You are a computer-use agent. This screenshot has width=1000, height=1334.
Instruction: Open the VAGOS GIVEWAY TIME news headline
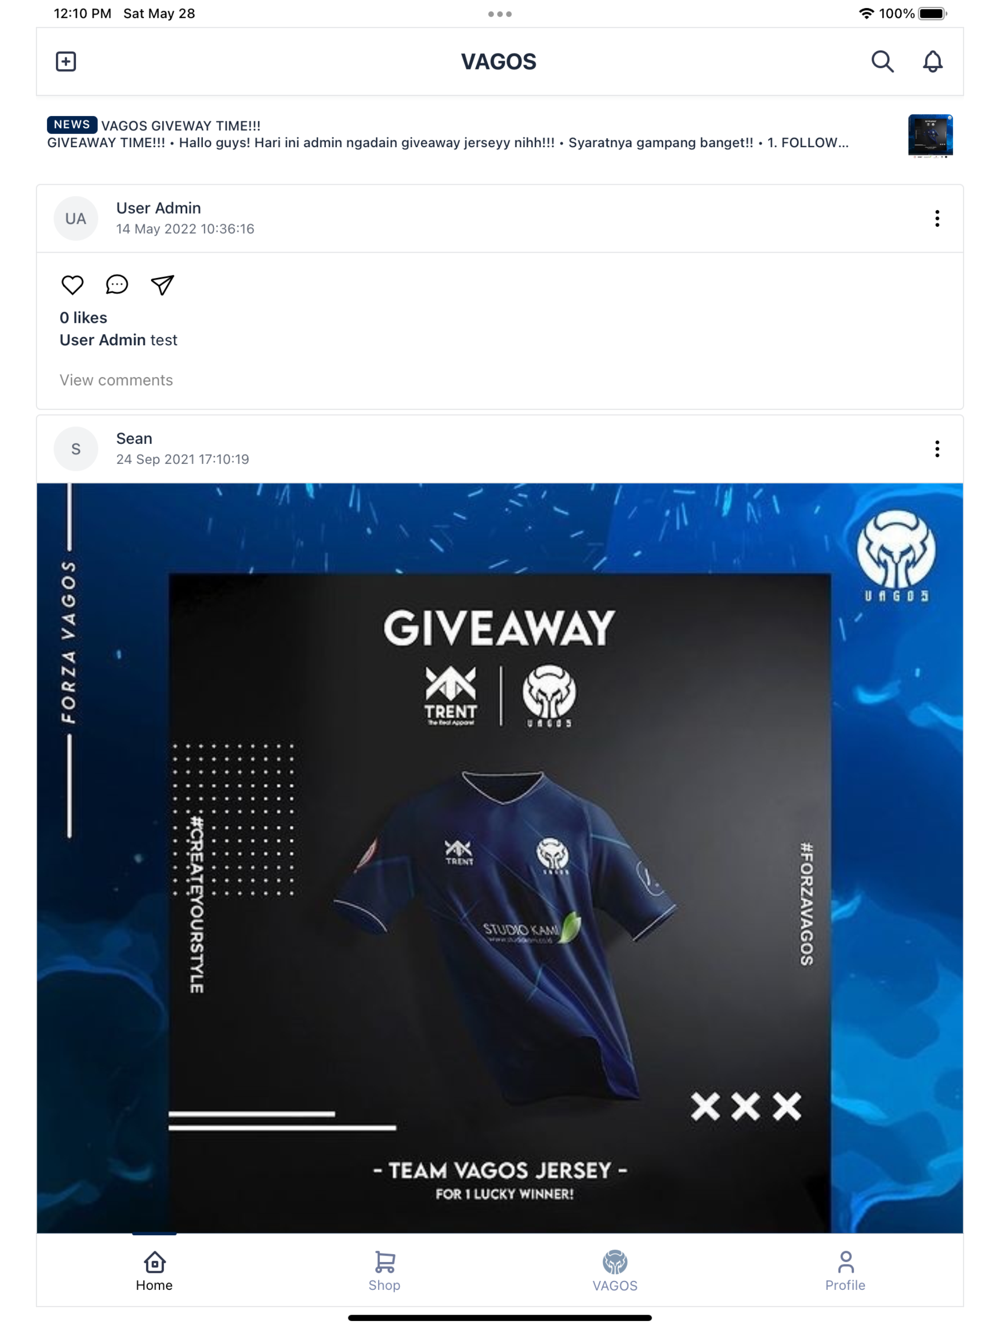pos(181,126)
